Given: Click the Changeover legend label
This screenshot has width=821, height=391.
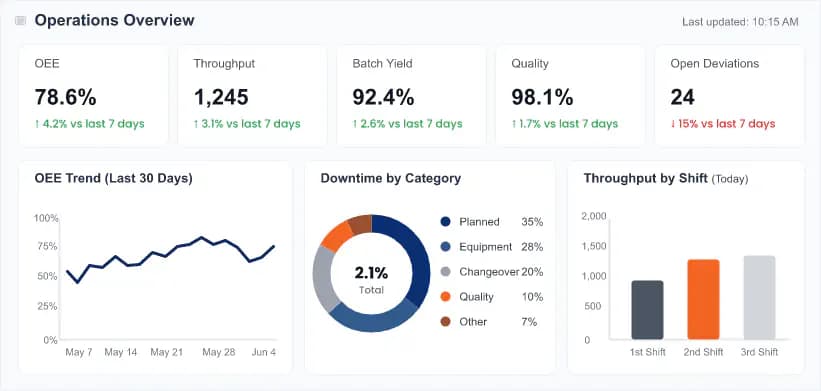Looking at the screenshot, I should pos(489,272).
